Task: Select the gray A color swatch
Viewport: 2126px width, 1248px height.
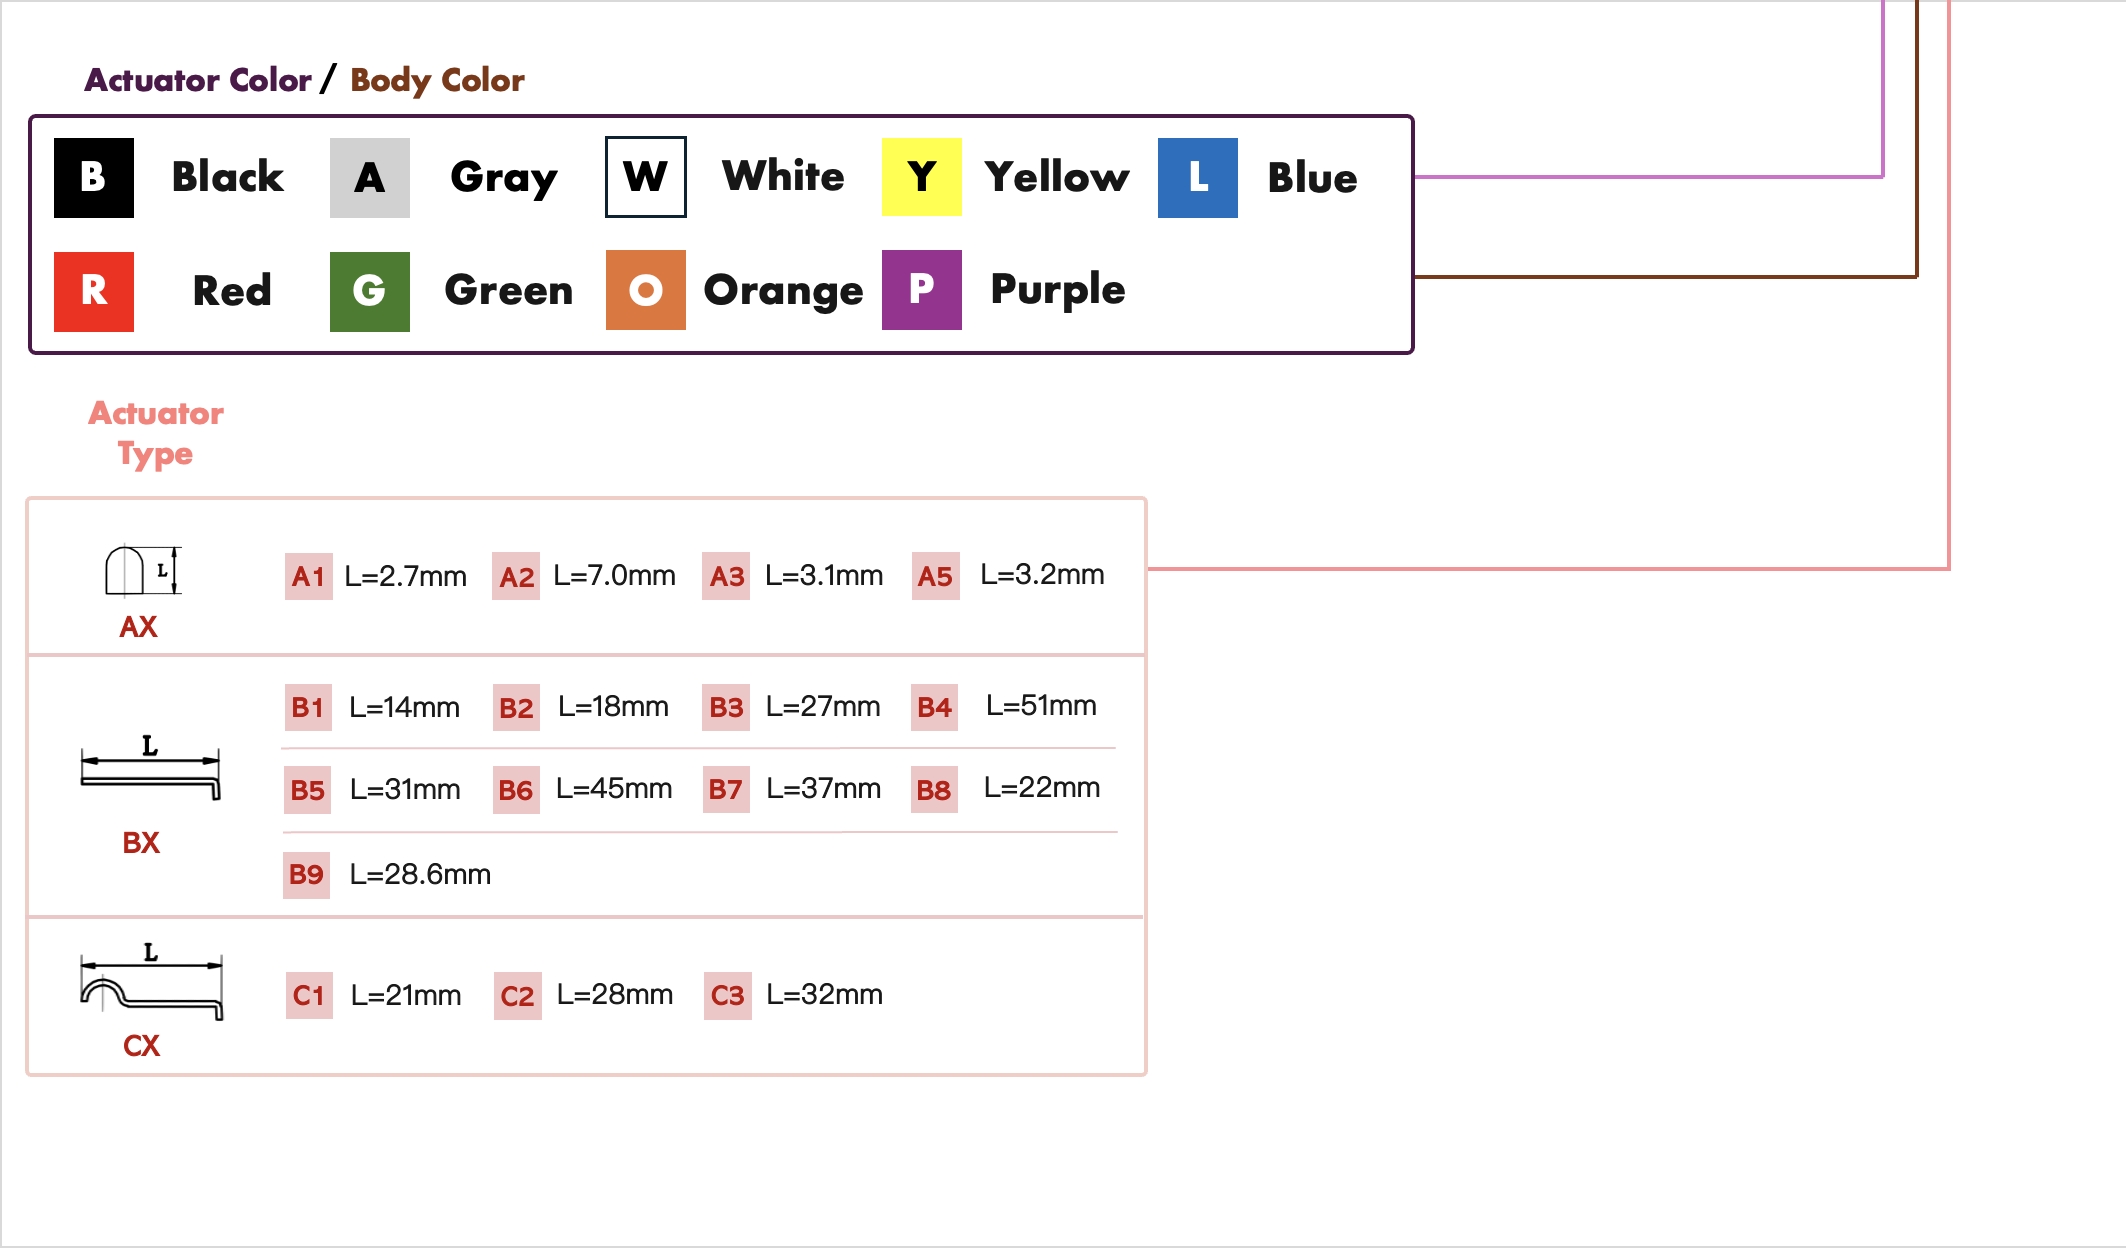Action: [x=370, y=178]
